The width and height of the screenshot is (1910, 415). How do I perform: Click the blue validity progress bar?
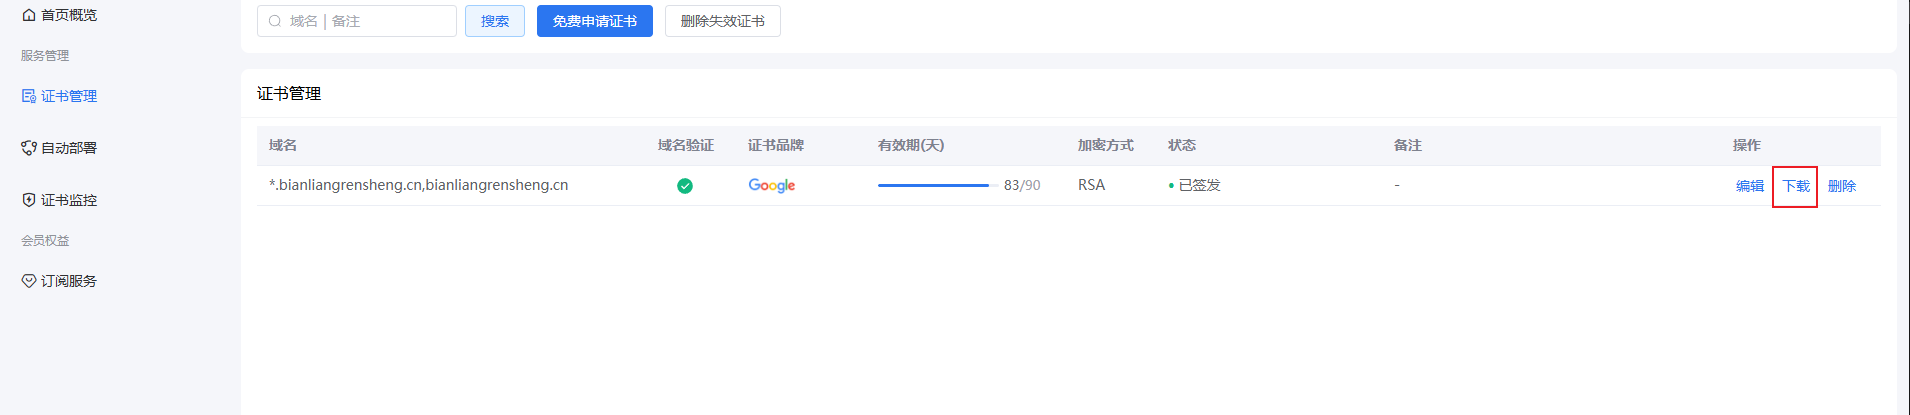(x=933, y=185)
